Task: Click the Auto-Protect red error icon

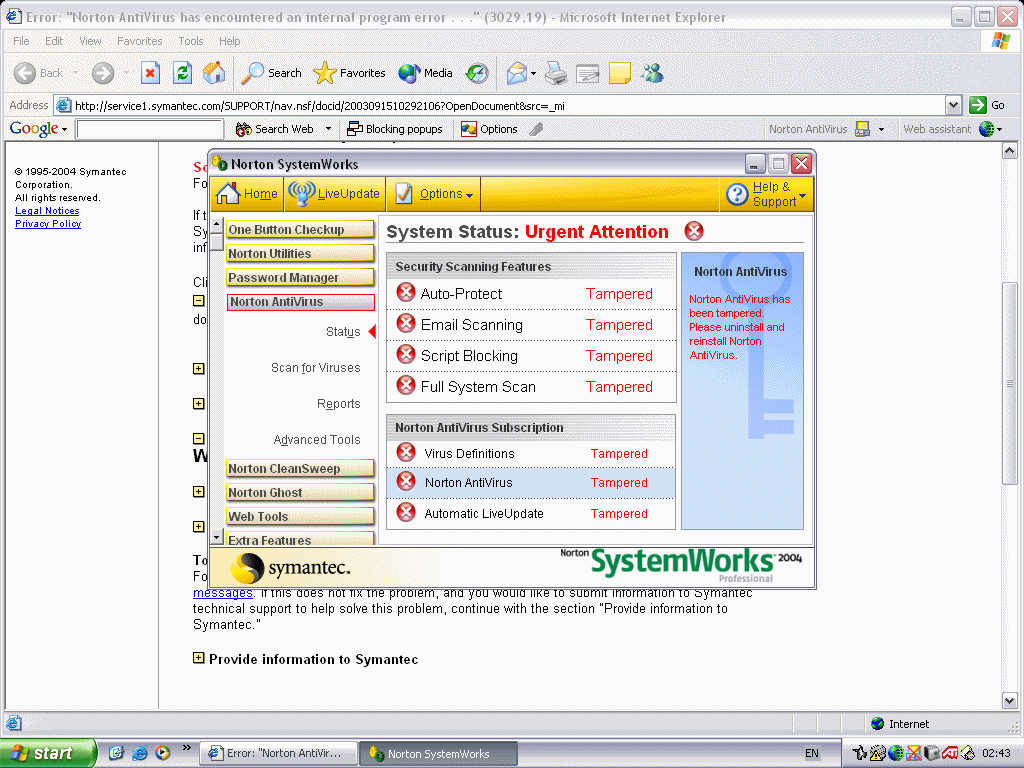Action: pos(406,293)
